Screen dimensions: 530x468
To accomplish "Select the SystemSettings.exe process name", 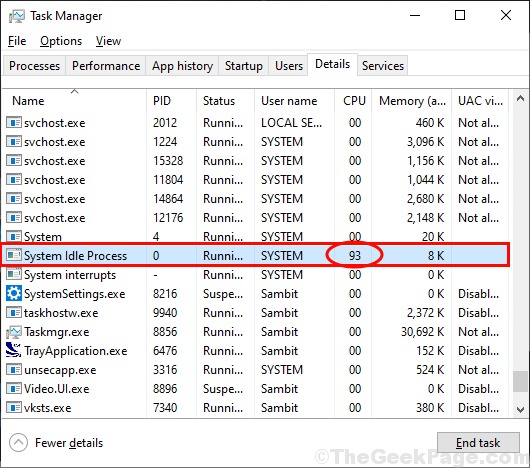I will coord(74,294).
